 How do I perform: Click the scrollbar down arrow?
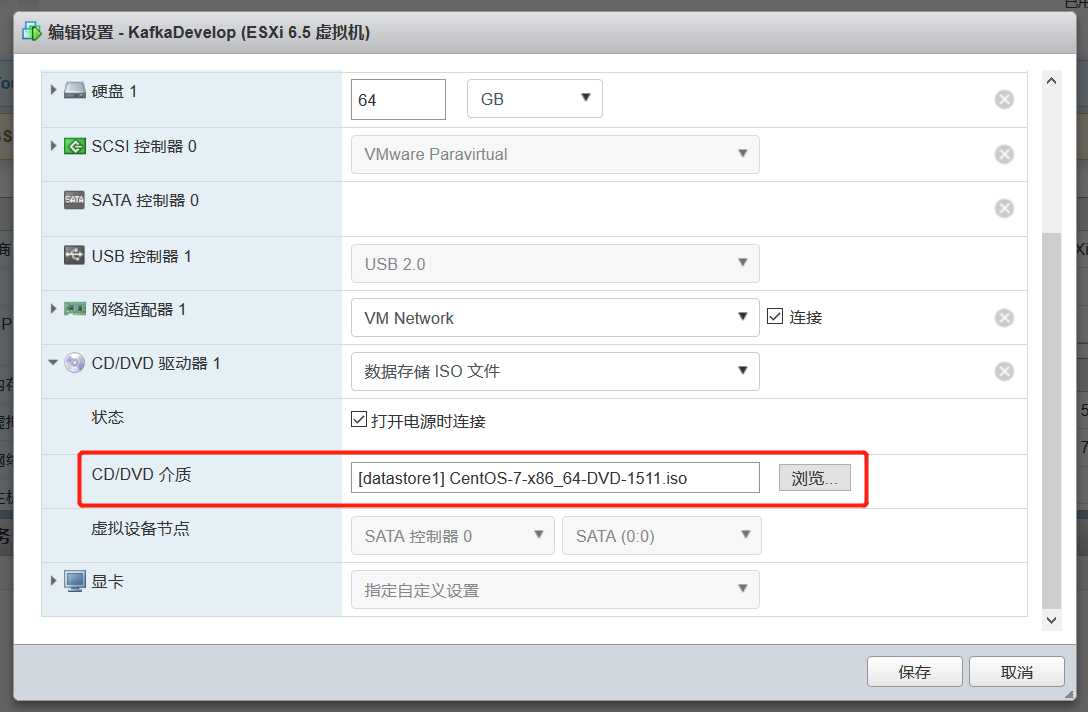pyautogui.click(x=1051, y=620)
